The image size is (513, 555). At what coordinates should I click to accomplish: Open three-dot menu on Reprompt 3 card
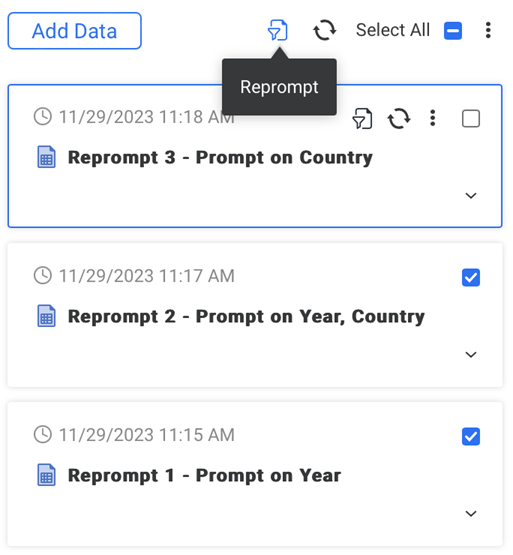click(x=432, y=118)
